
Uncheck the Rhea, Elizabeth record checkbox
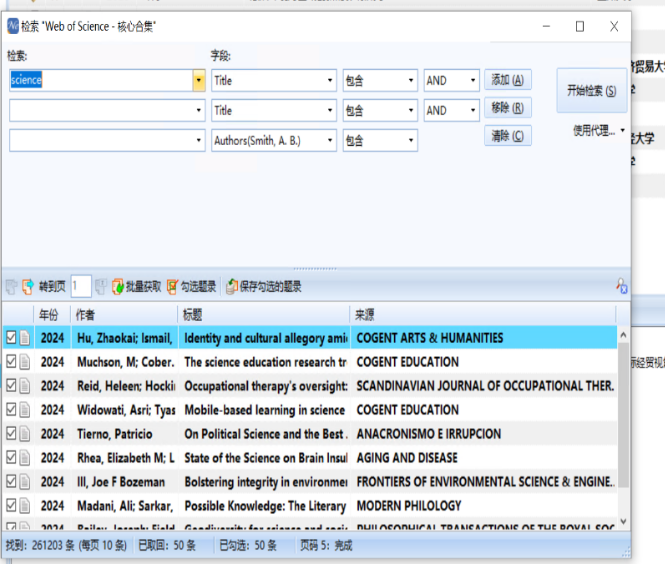pyautogui.click(x=11, y=458)
